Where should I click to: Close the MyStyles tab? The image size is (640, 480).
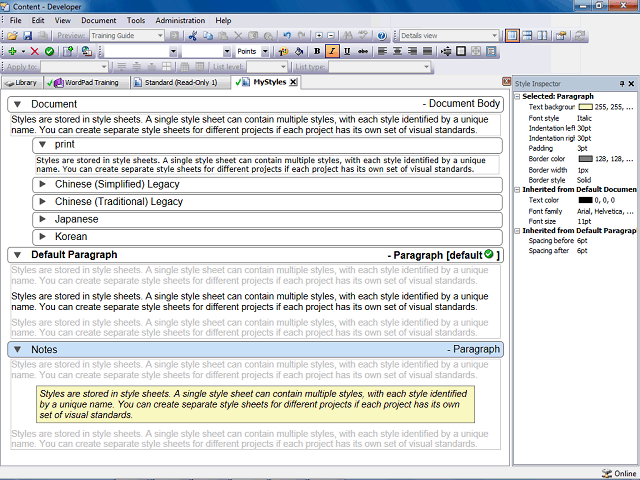click(x=293, y=82)
